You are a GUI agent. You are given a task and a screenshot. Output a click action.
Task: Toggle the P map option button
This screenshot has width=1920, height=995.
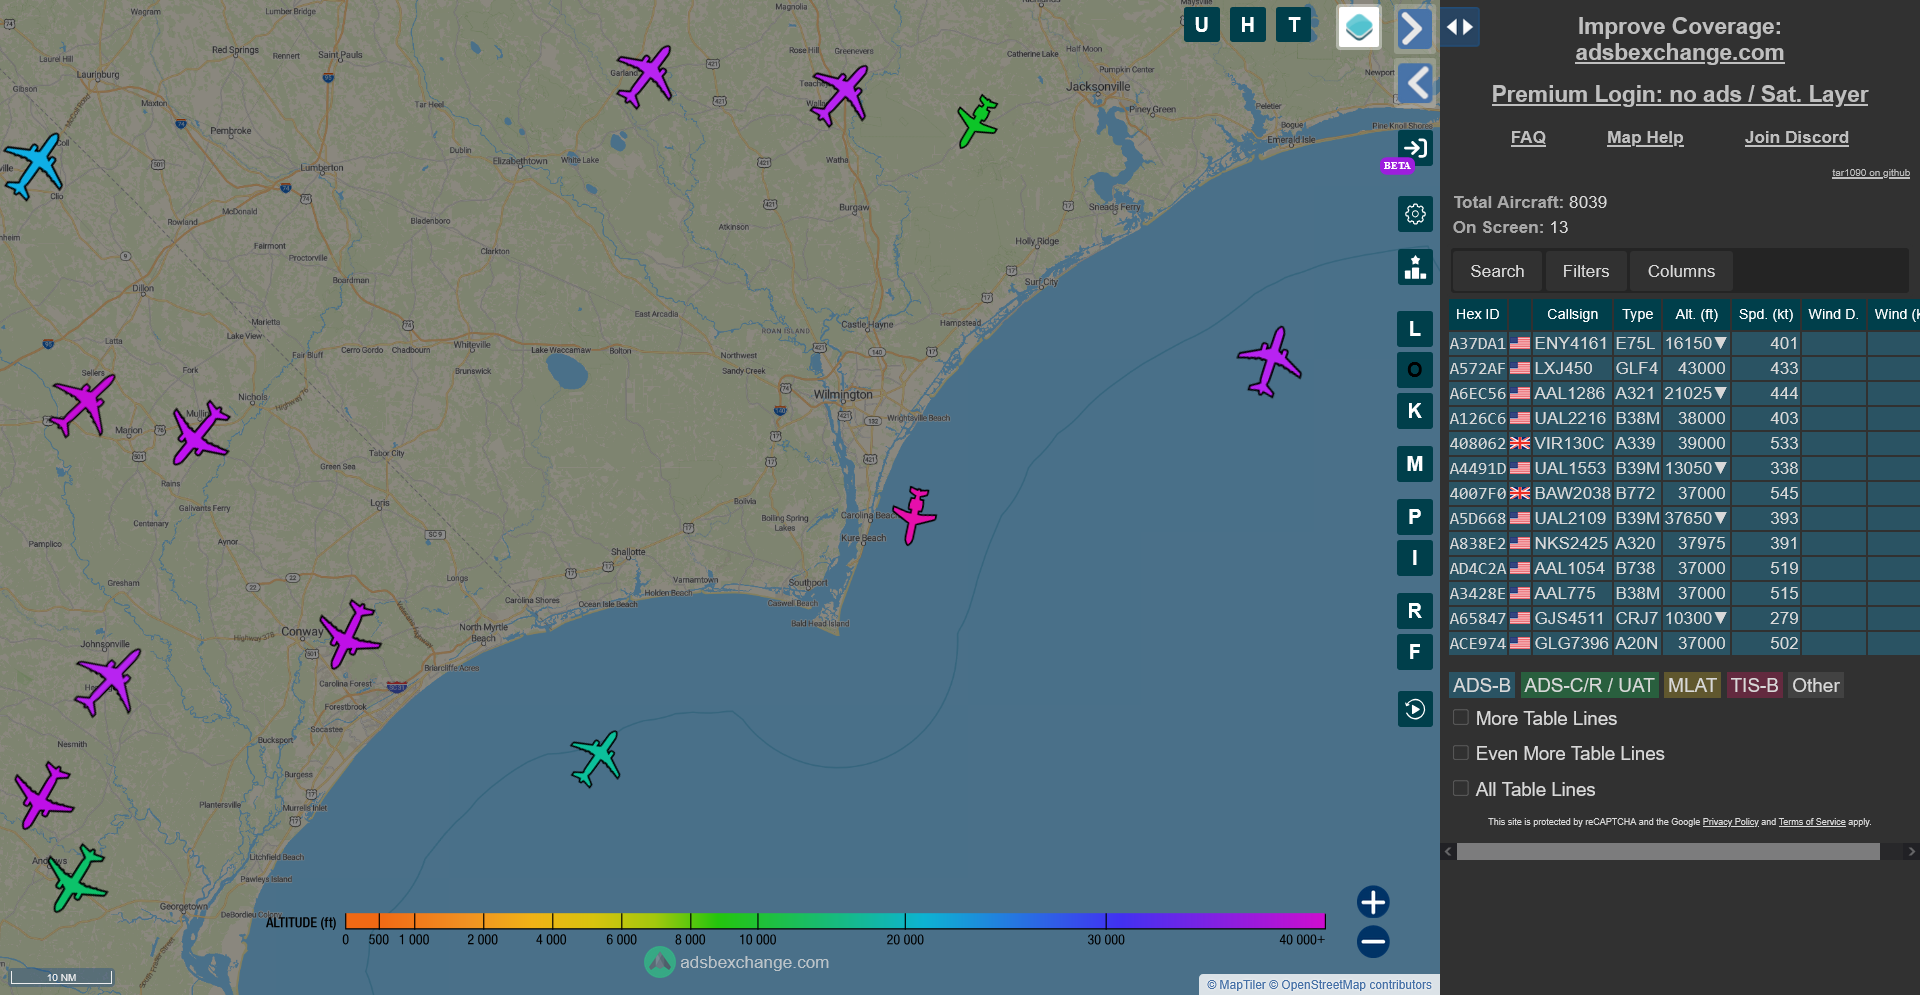point(1415,517)
